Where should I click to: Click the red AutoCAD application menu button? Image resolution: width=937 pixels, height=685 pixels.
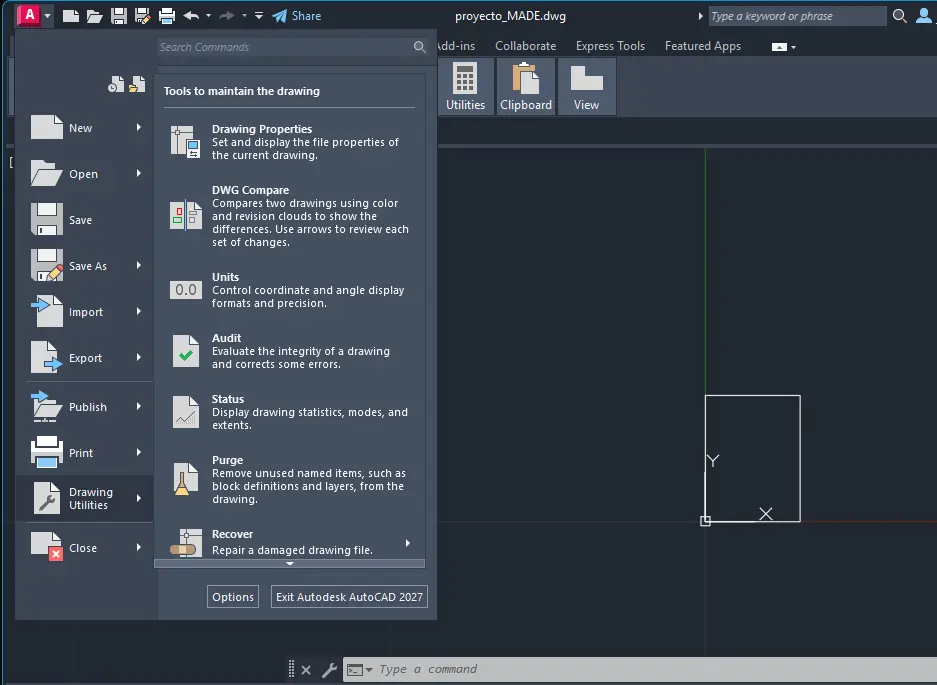coord(30,16)
